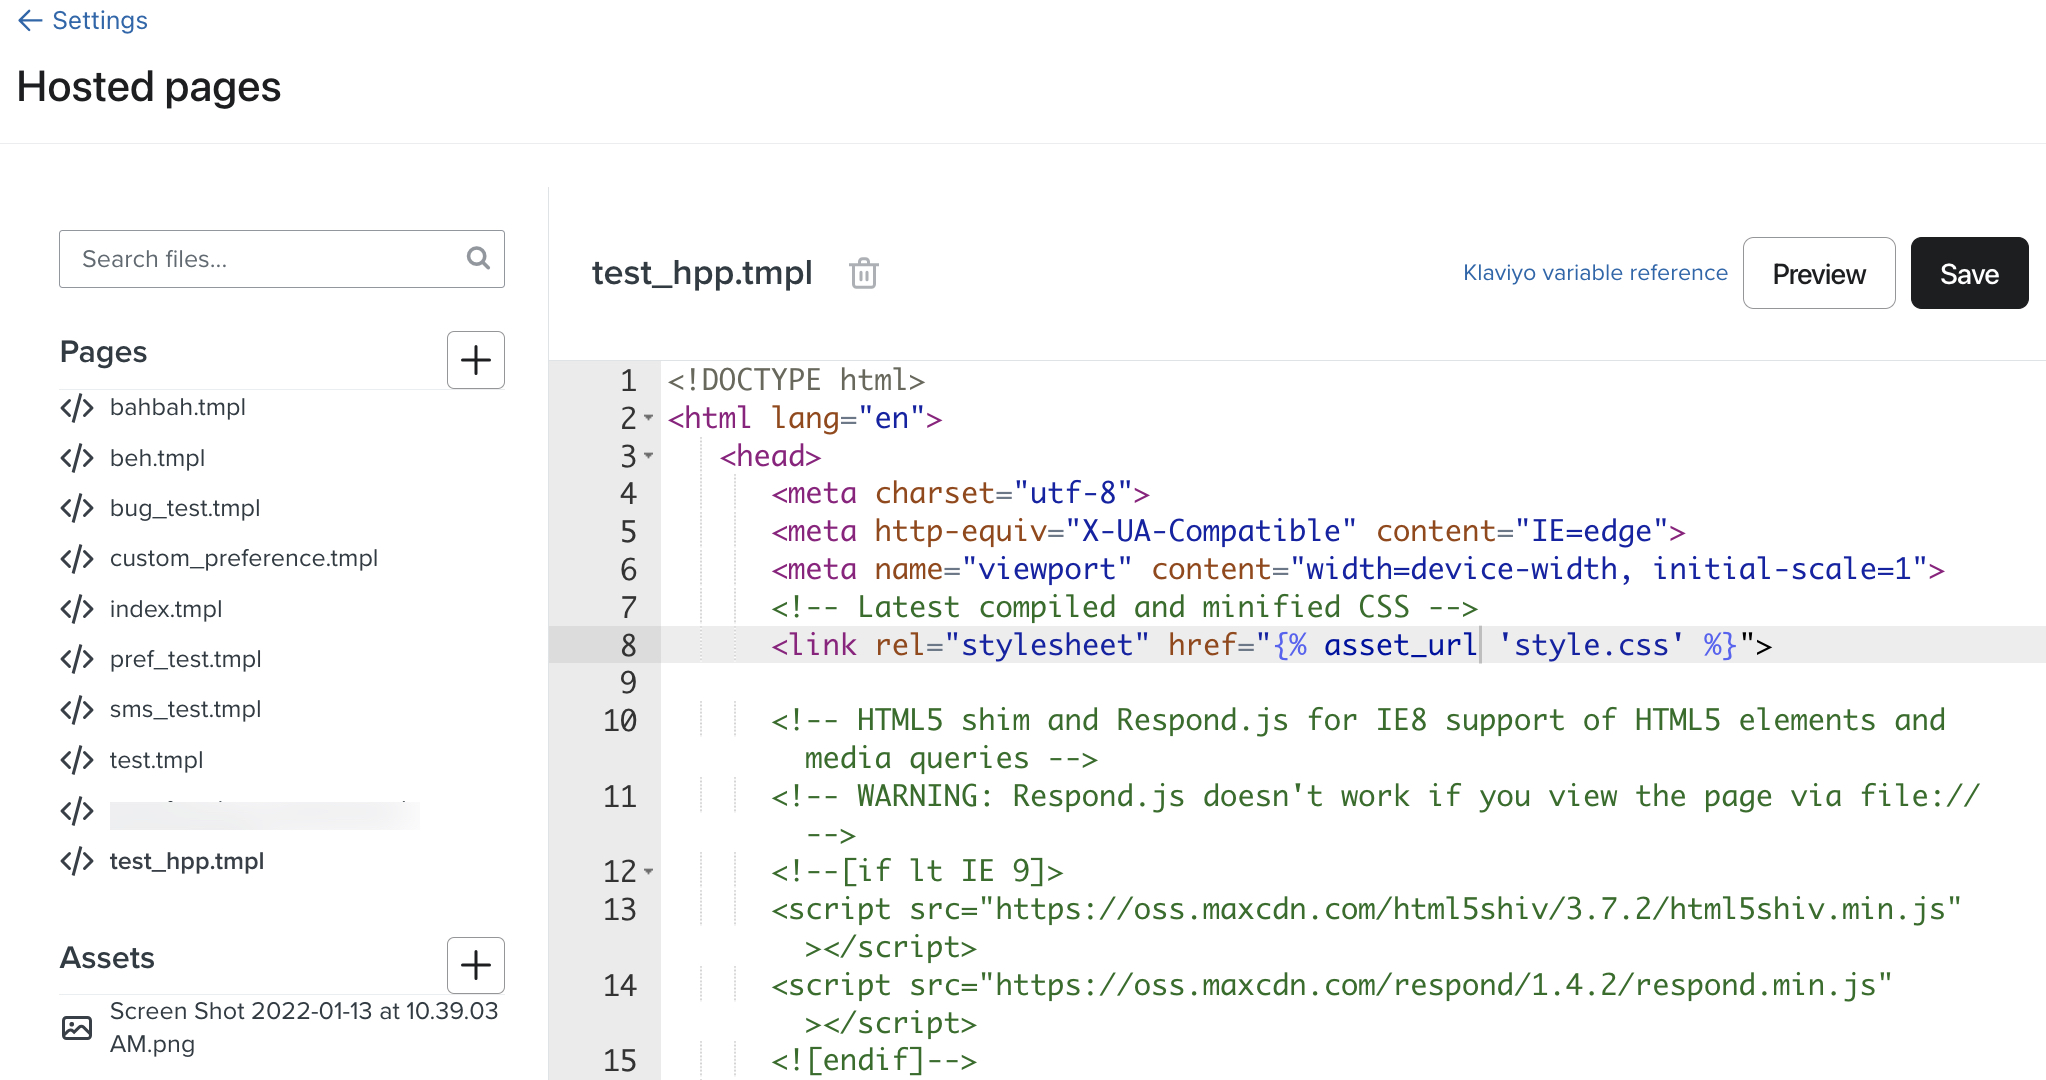The image size is (2046, 1080).
Task: Click the code bracket icon for bug_test.tmpl
Action: point(77,508)
